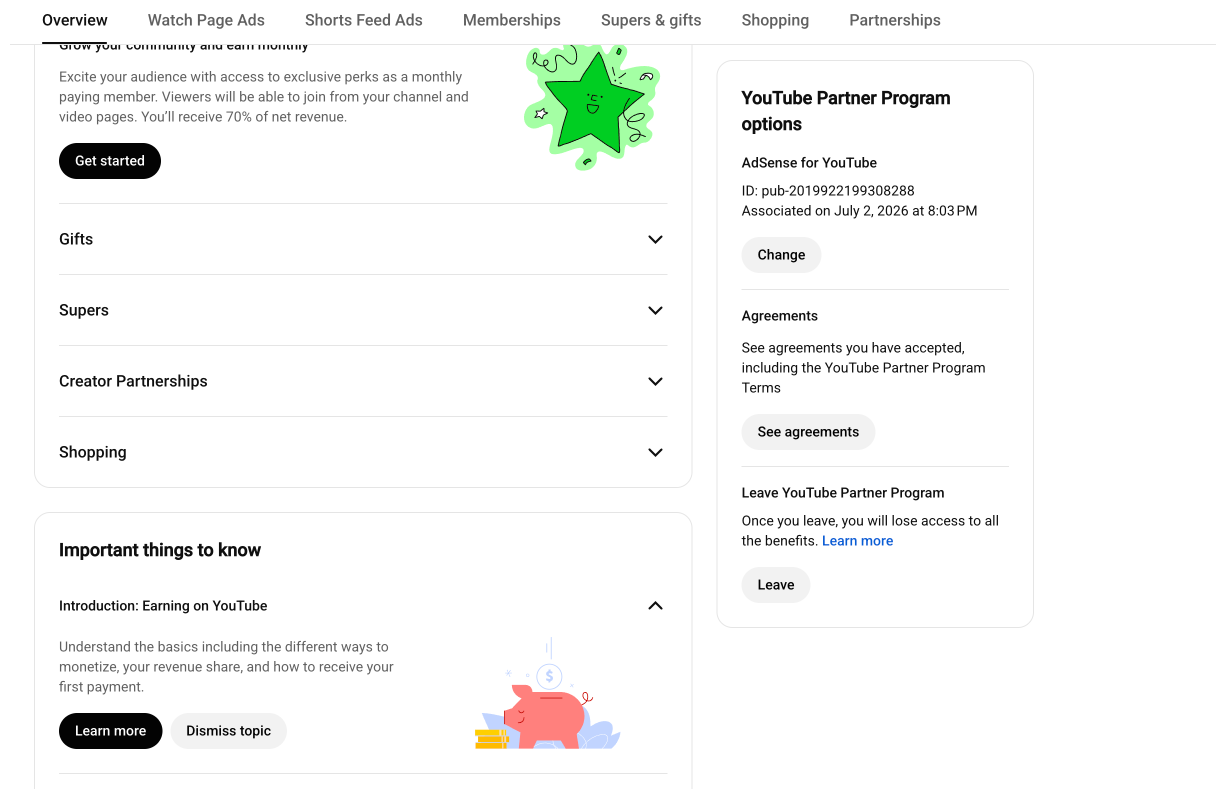Open the Shorts Feed Ads tab
Screen dimensions: 1216x789
pos(364,20)
